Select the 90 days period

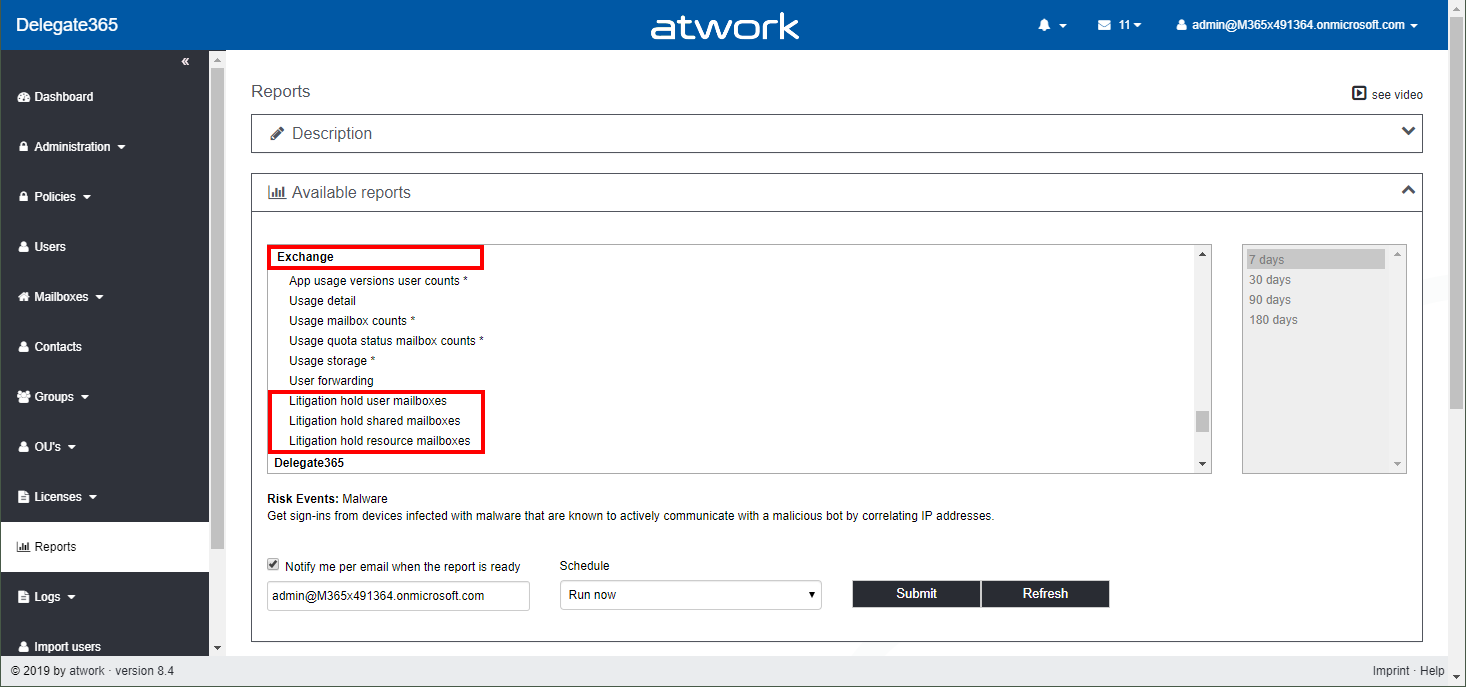pyautogui.click(x=1315, y=300)
